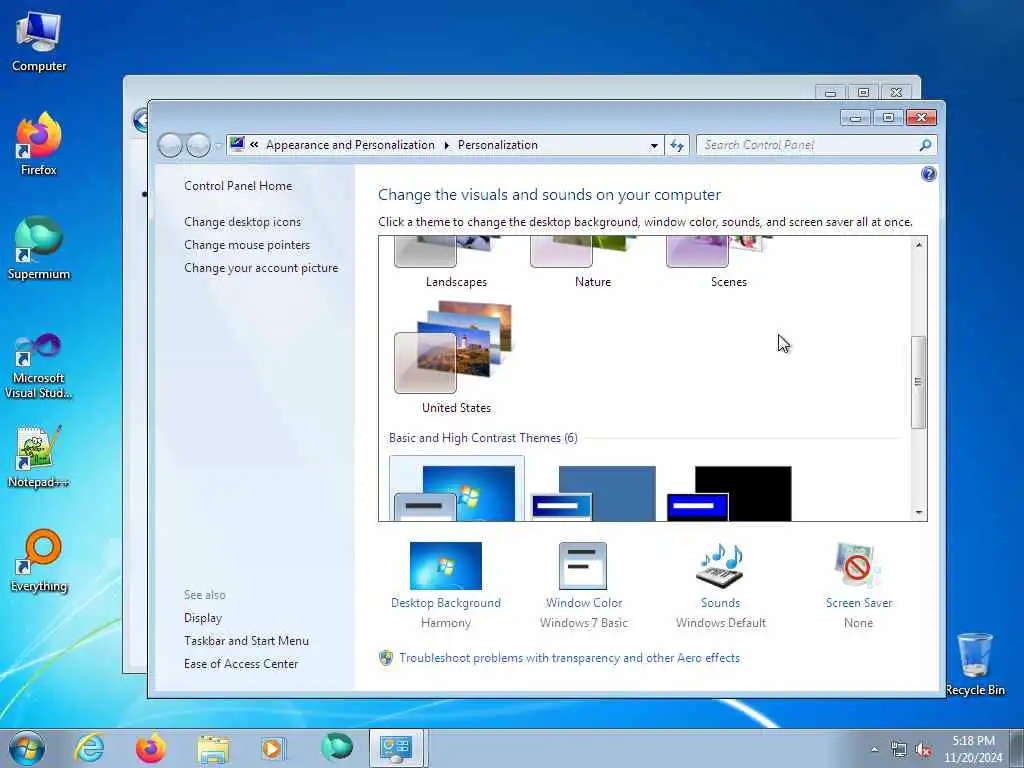Expand breadcrumb arrow after Appearance and Personalization
Screen dimensions: 1024x768
pos(447,145)
